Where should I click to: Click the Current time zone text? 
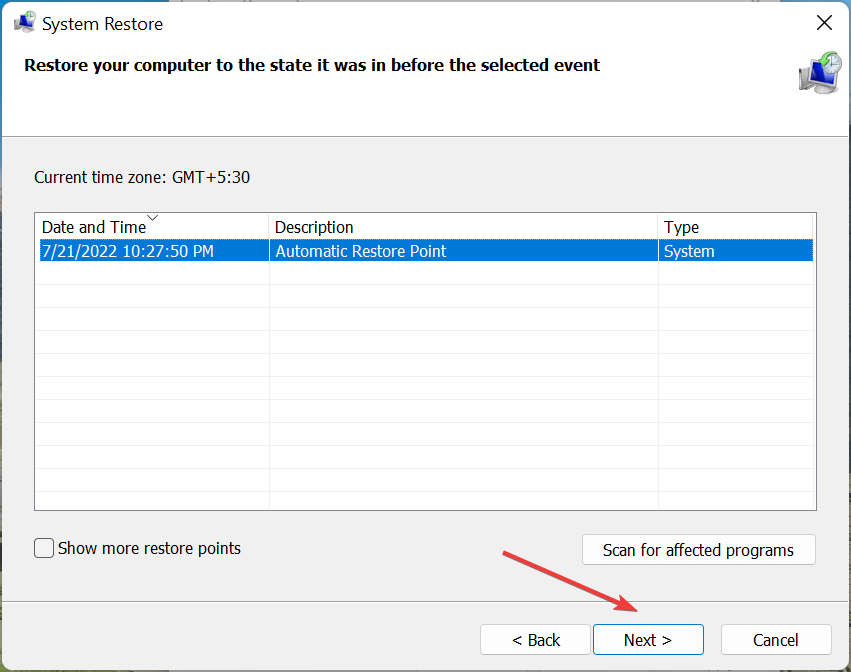[142, 177]
